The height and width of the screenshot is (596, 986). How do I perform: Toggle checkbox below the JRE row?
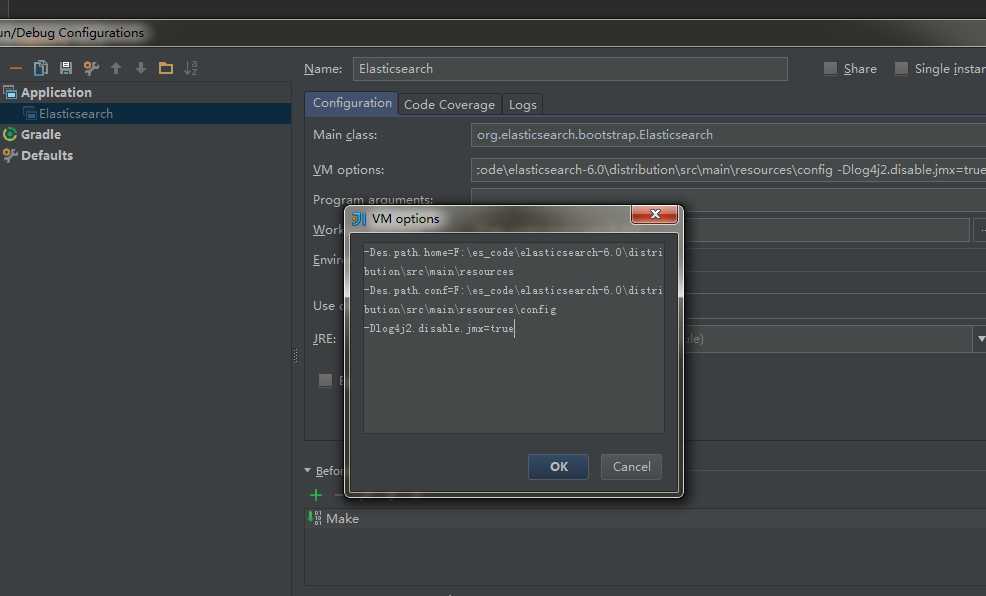click(x=325, y=380)
